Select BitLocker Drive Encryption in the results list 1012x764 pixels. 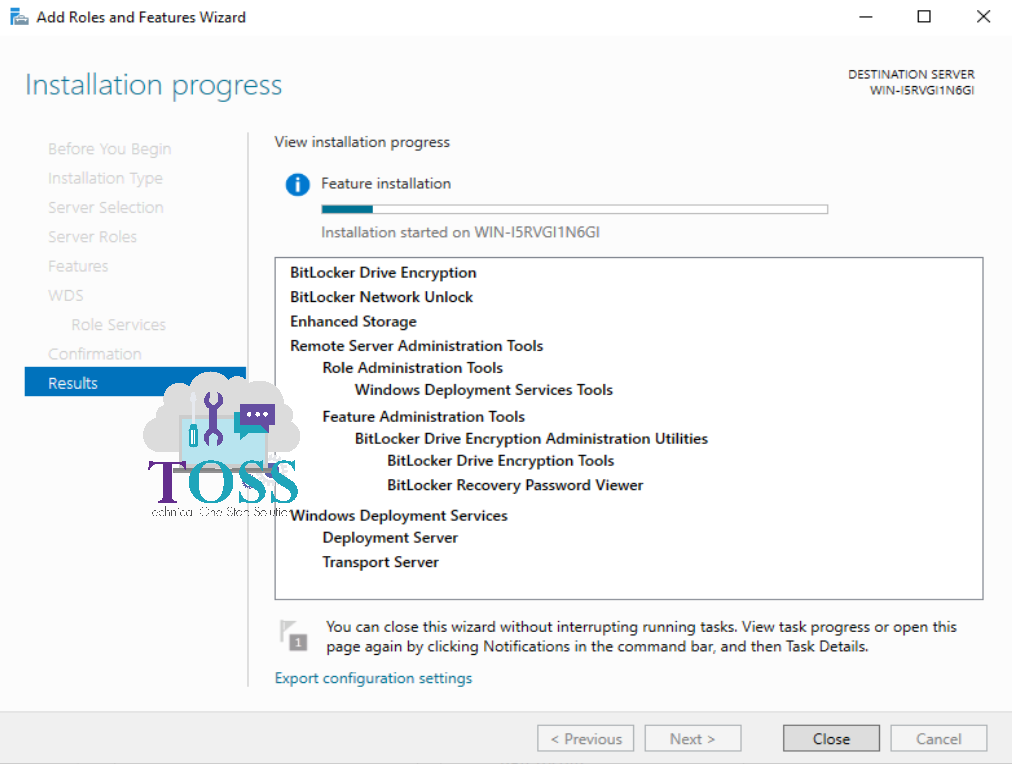[x=382, y=272]
